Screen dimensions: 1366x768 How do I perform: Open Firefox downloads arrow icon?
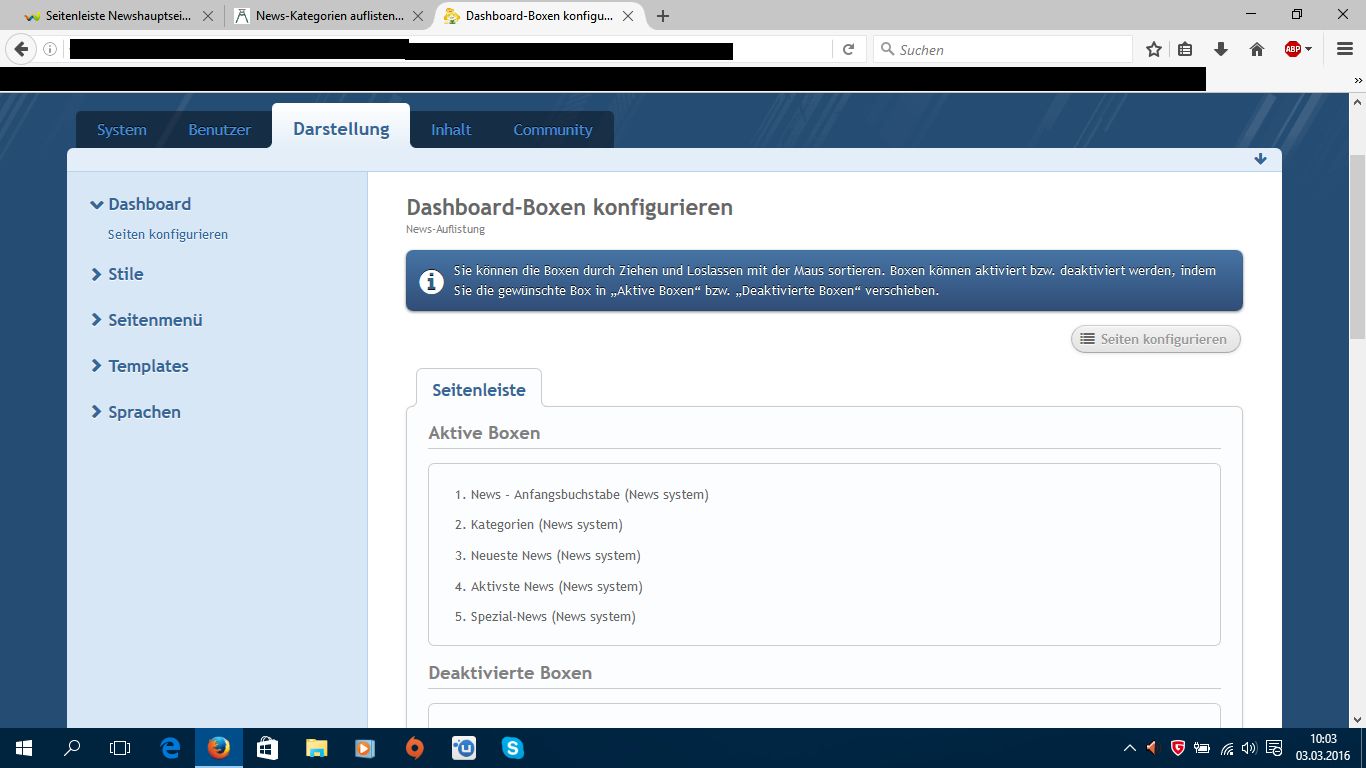pos(1221,49)
